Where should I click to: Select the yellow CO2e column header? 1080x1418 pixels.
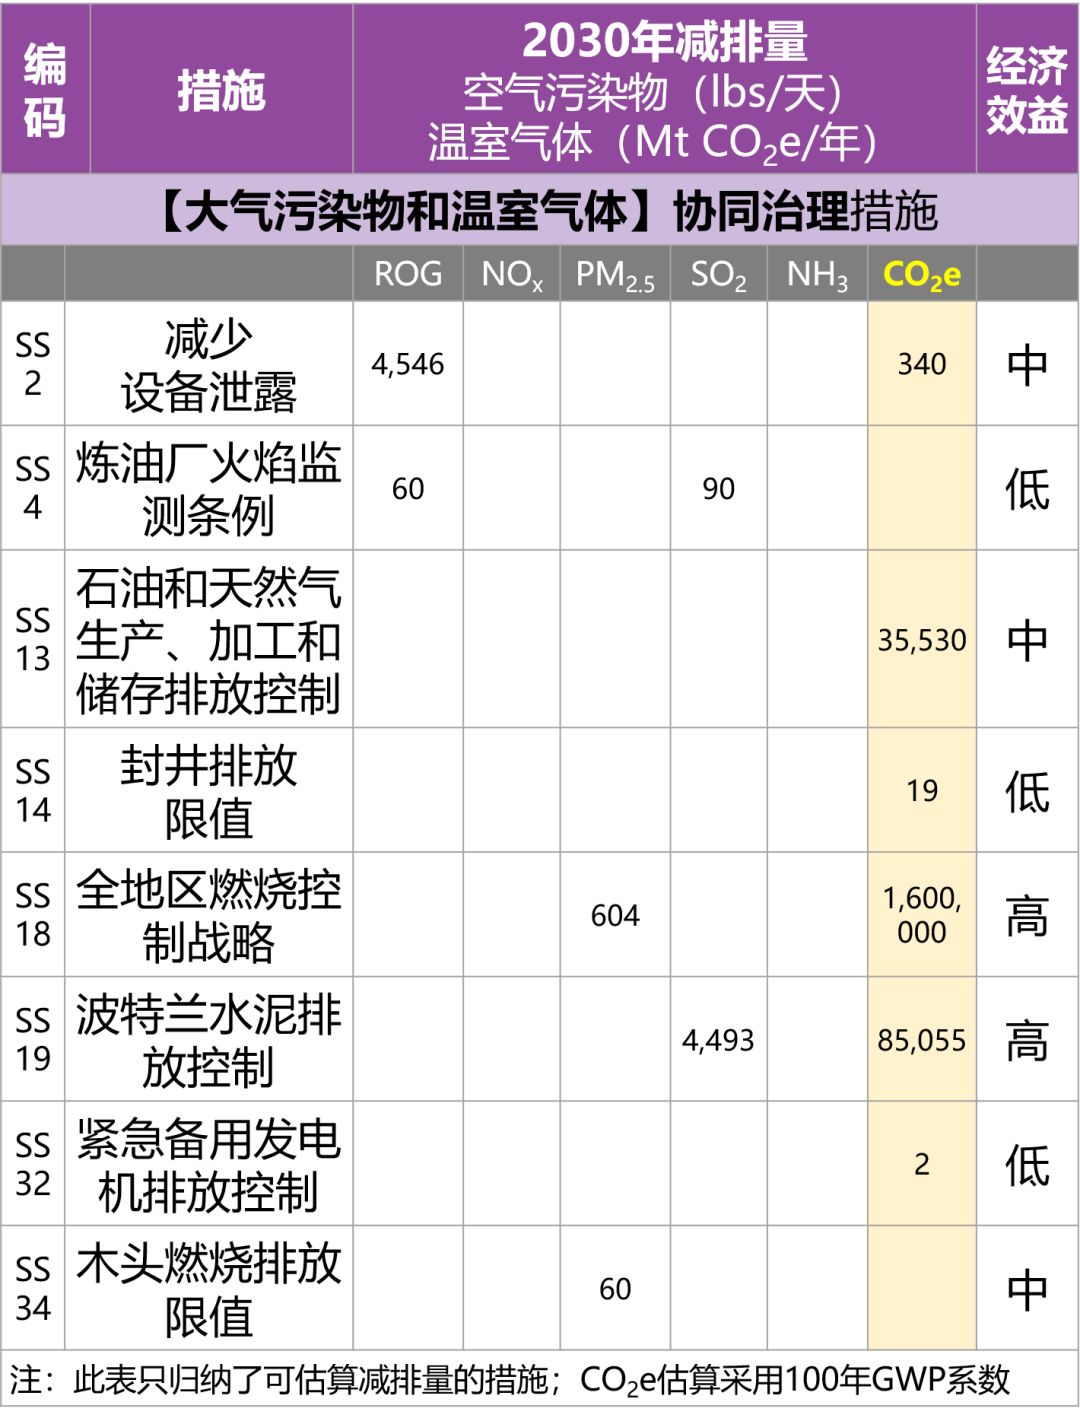pyautogui.click(x=921, y=274)
